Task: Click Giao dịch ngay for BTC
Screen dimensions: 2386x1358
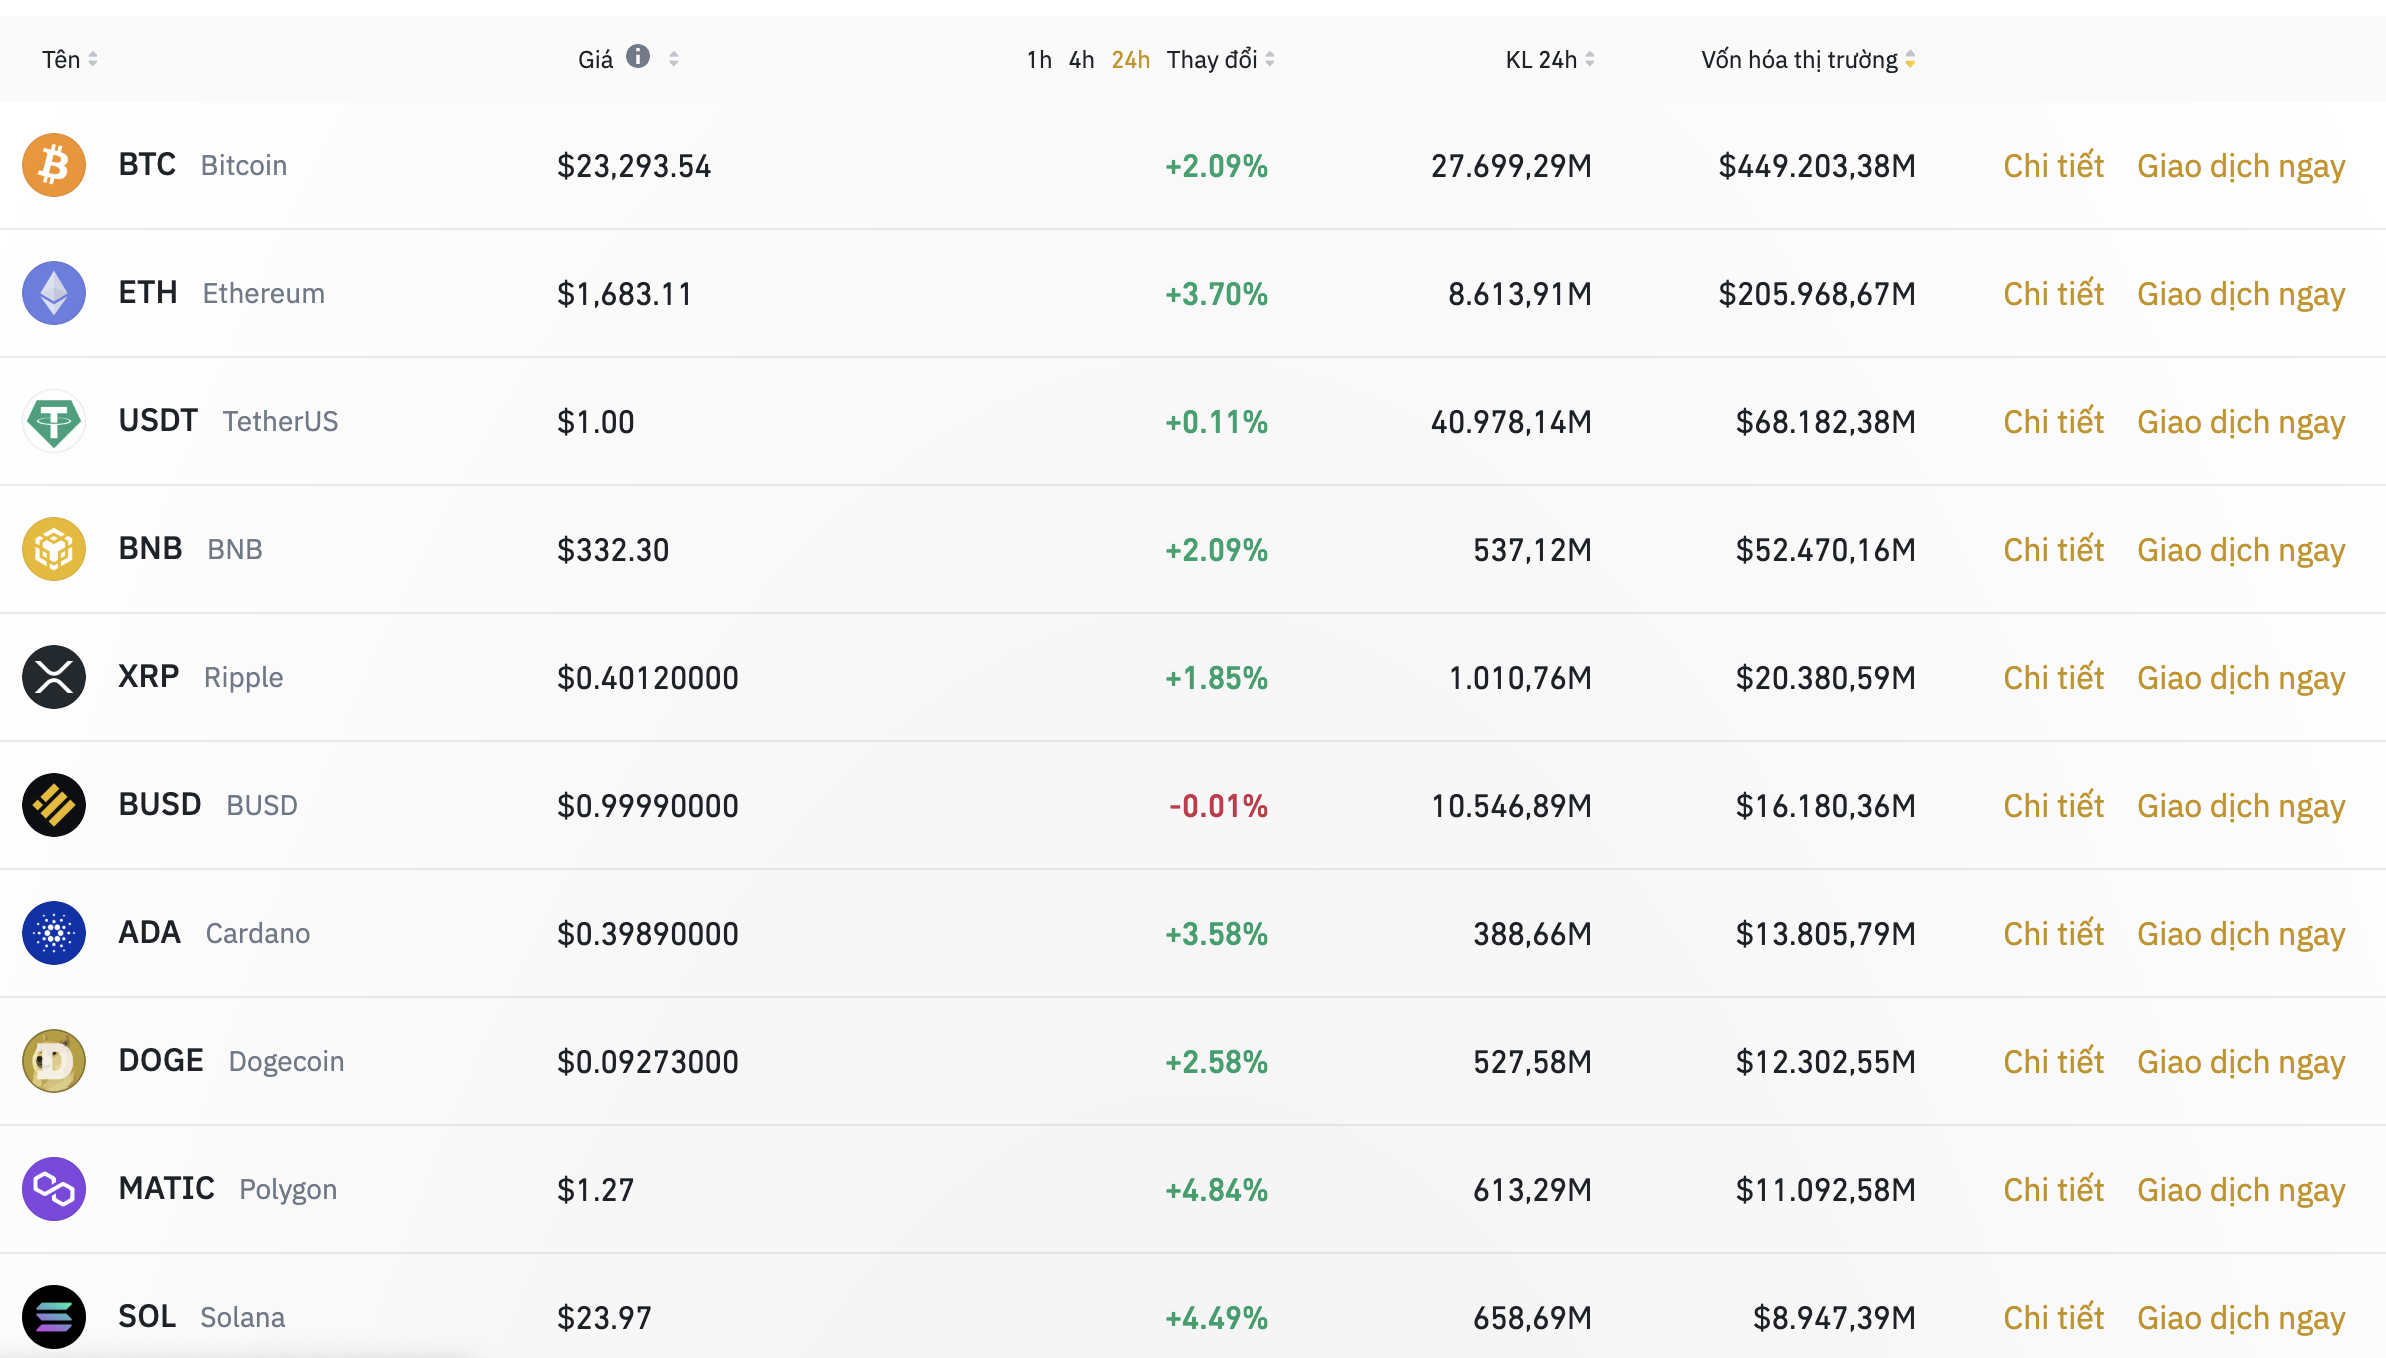Action: 2241,166
